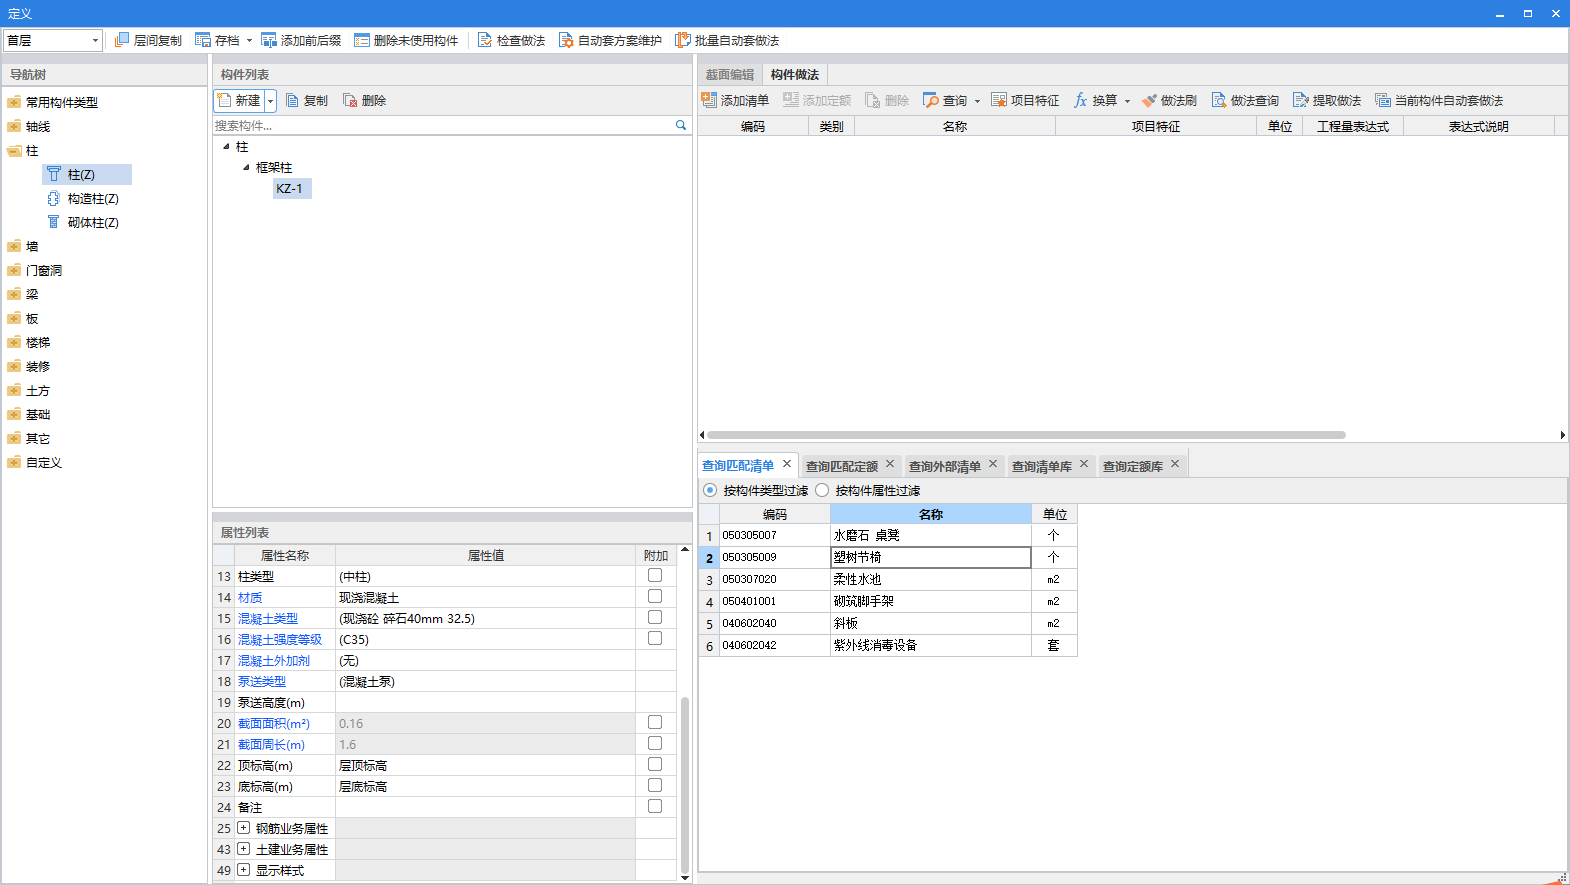
Task: Open the 换算 dropdown arrow
Action: pyautogui.click(x=1127, y=101)
